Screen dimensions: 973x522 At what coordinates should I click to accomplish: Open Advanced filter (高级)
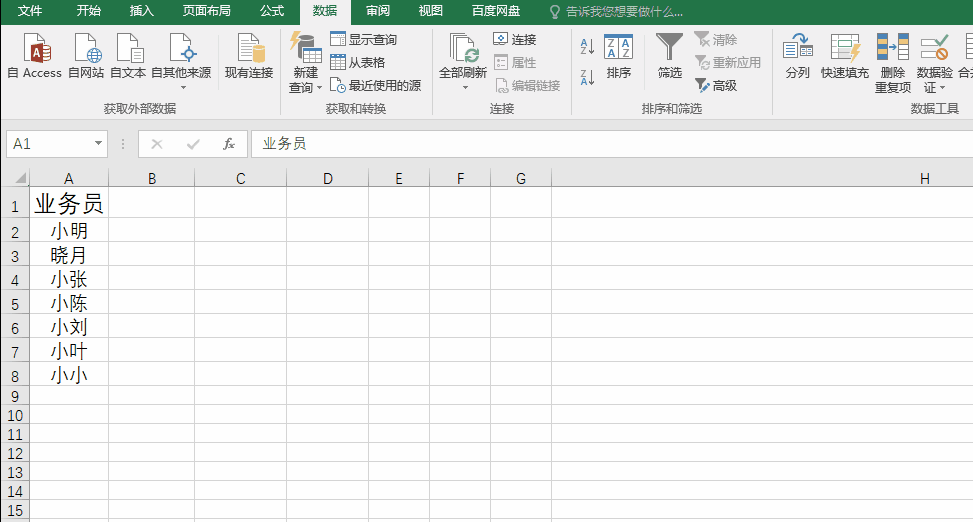(x=715, y=86)
